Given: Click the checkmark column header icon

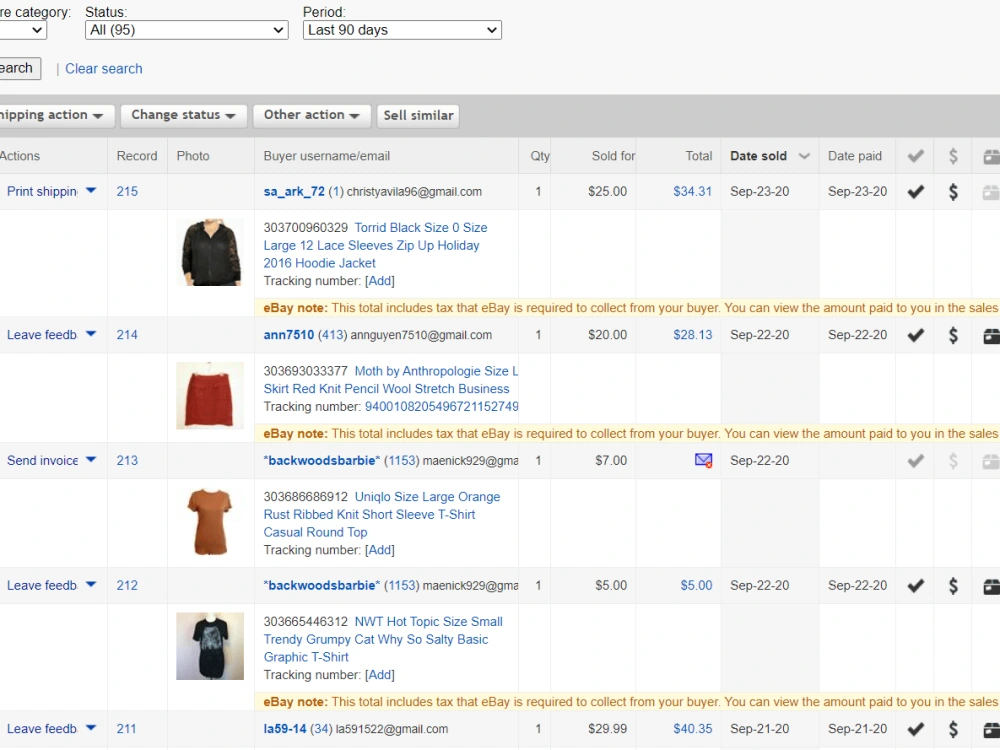Looking at the screenshot, I should point(916,156).
